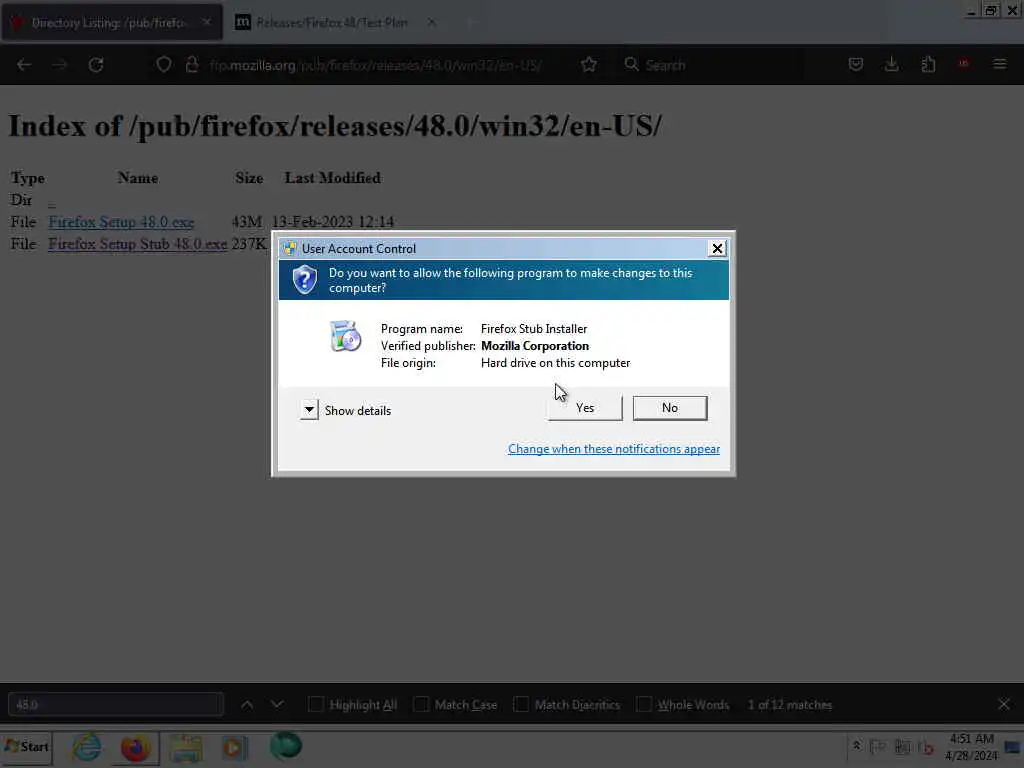Image resolution: width=1024 pixels, height=768 pixels.
Task: Click the Firefox Stub Installer program name
Action: [x=534, y=329]
